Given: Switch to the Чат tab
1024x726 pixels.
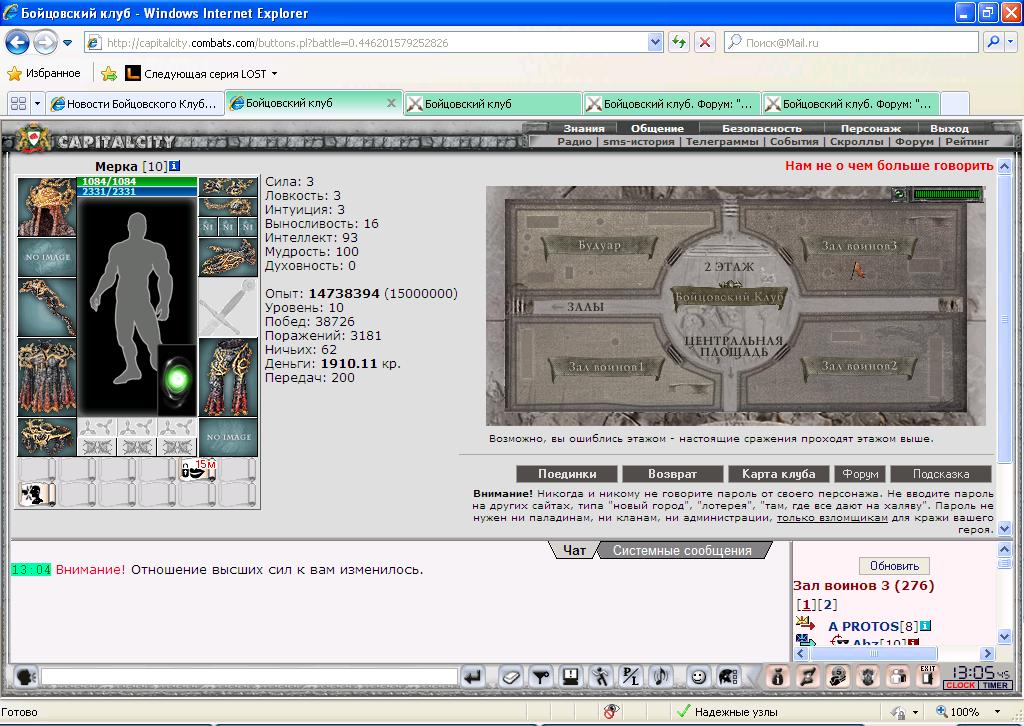Looking at the screenshot, I should [574, 550].
